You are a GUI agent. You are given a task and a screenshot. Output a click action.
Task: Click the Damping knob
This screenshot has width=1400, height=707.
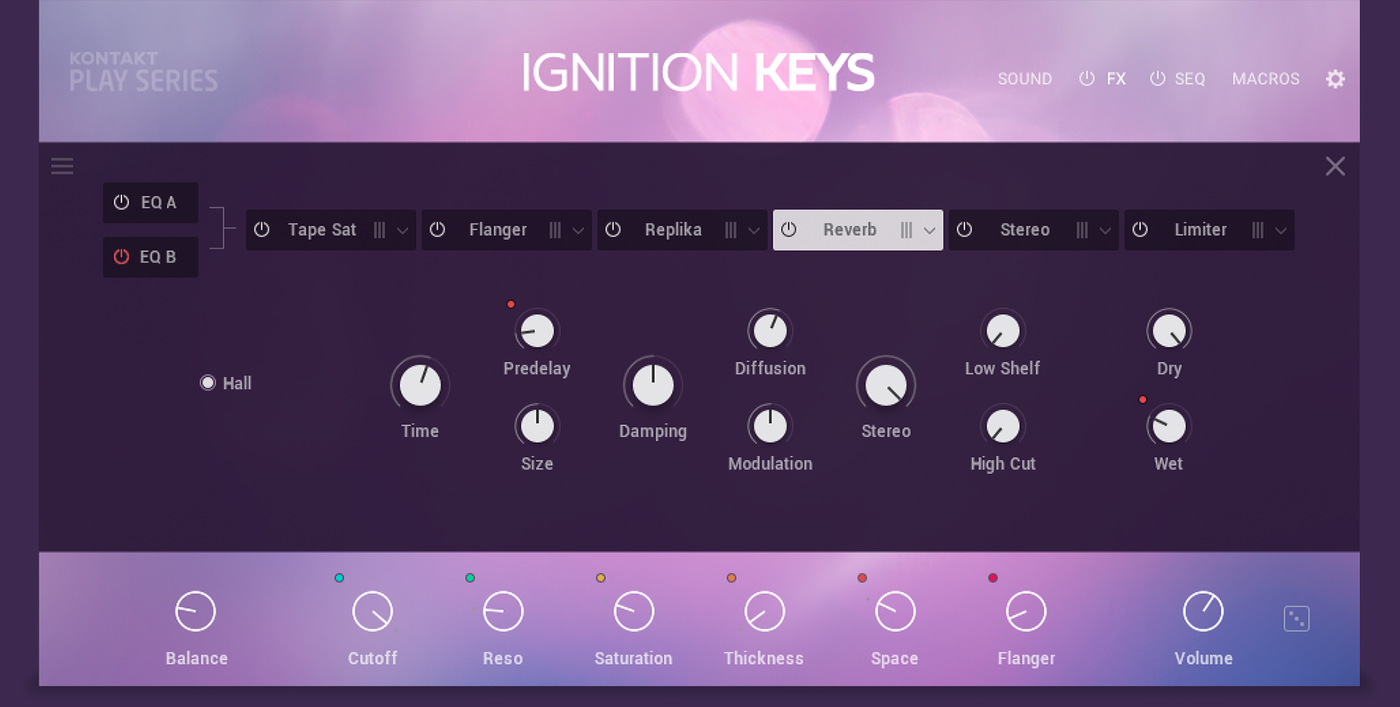point(653,385)
